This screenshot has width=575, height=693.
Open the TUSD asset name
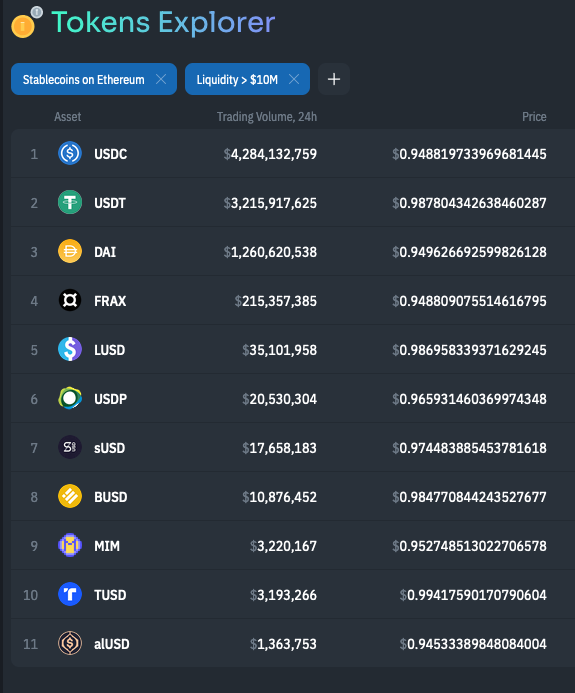point(110,595)
